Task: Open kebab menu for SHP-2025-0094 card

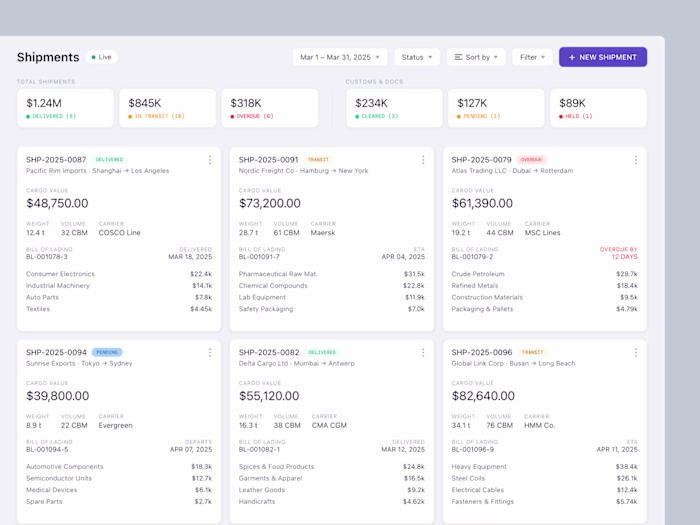Action: [210, 353]
